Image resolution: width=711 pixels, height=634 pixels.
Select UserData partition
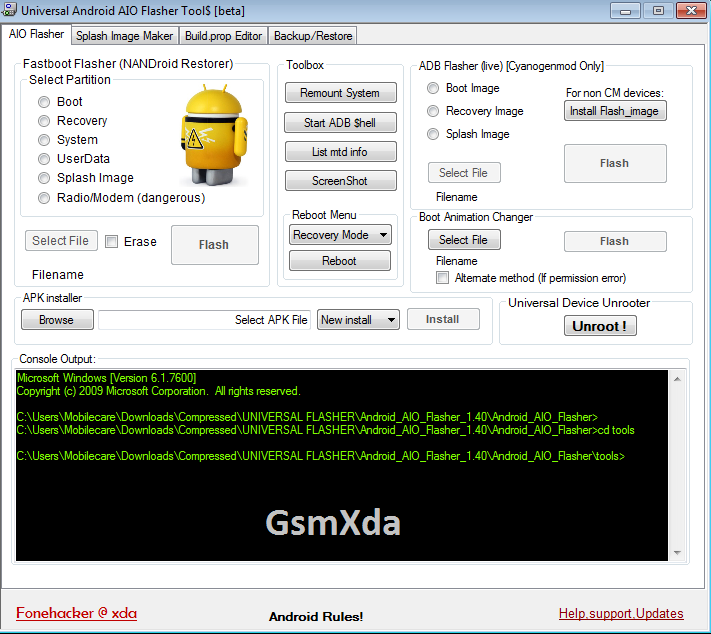(x=44, y=159)
